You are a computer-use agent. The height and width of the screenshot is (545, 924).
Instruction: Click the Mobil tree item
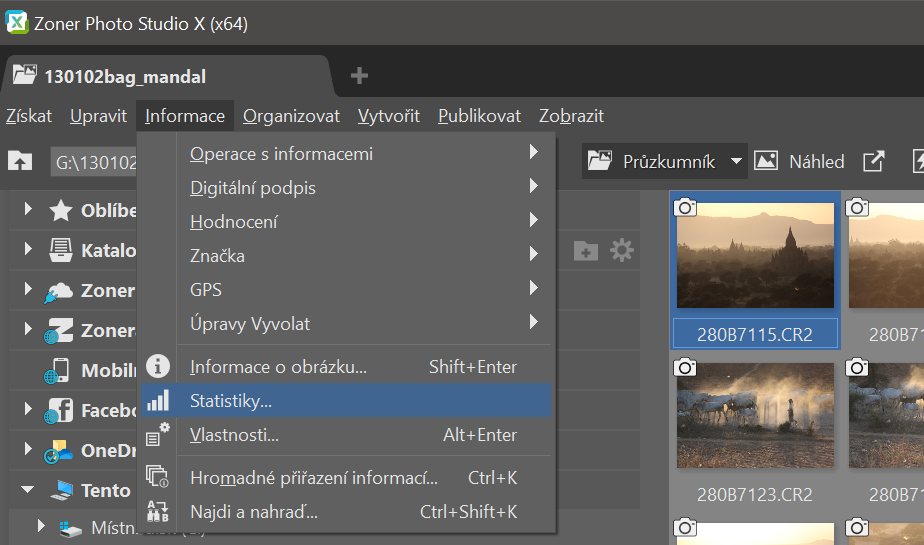pyautogui.click(x=108, y=370)
